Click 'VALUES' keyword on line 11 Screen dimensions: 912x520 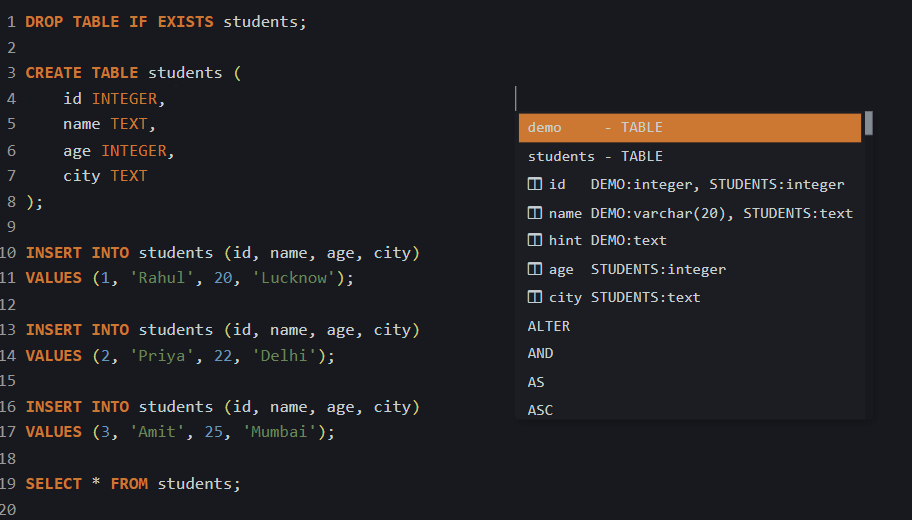(54, 278)
